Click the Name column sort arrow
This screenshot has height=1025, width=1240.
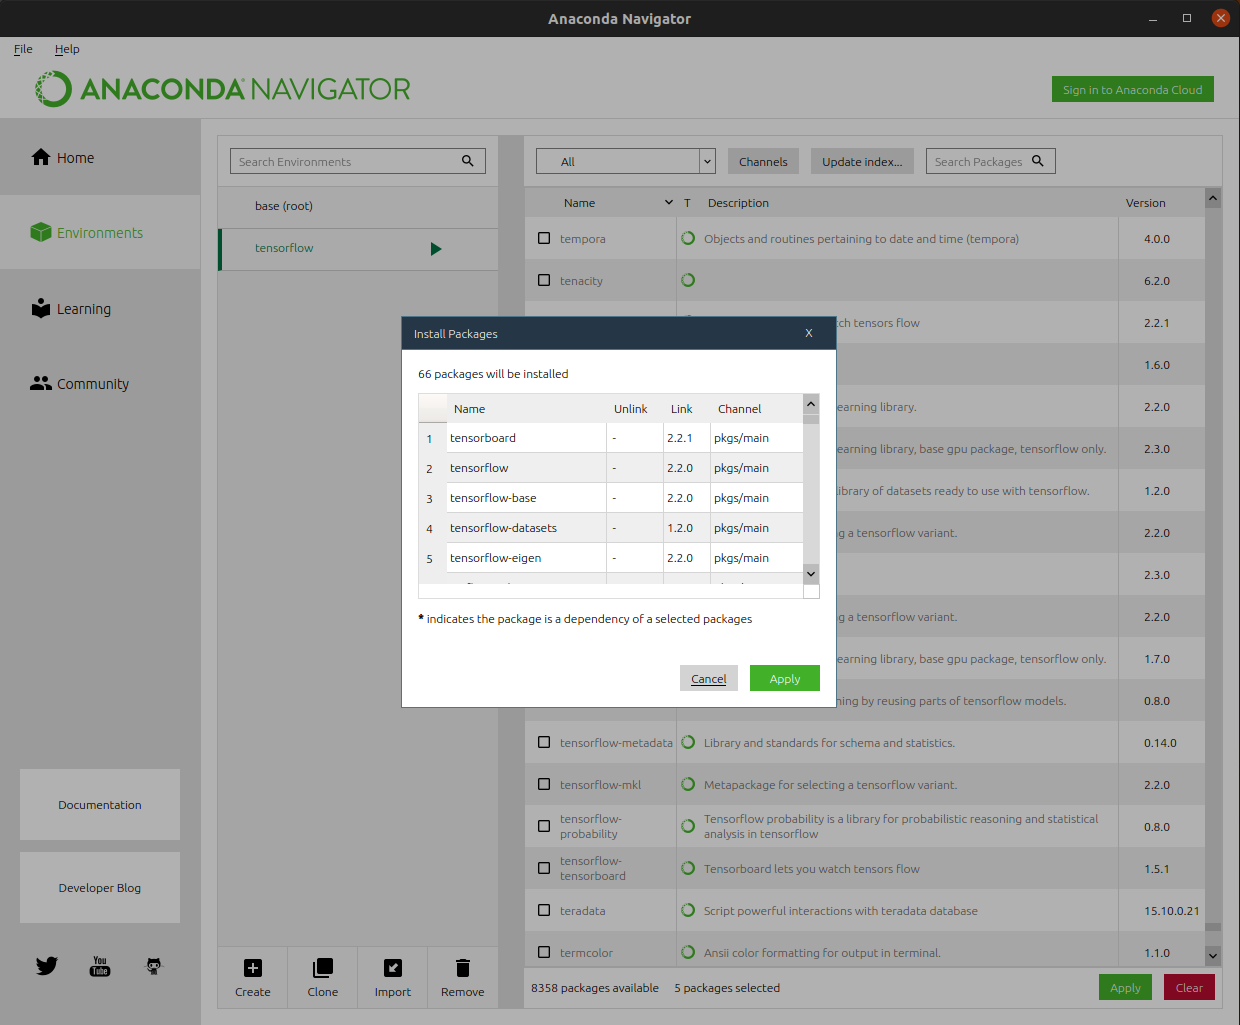coord(669,203)
